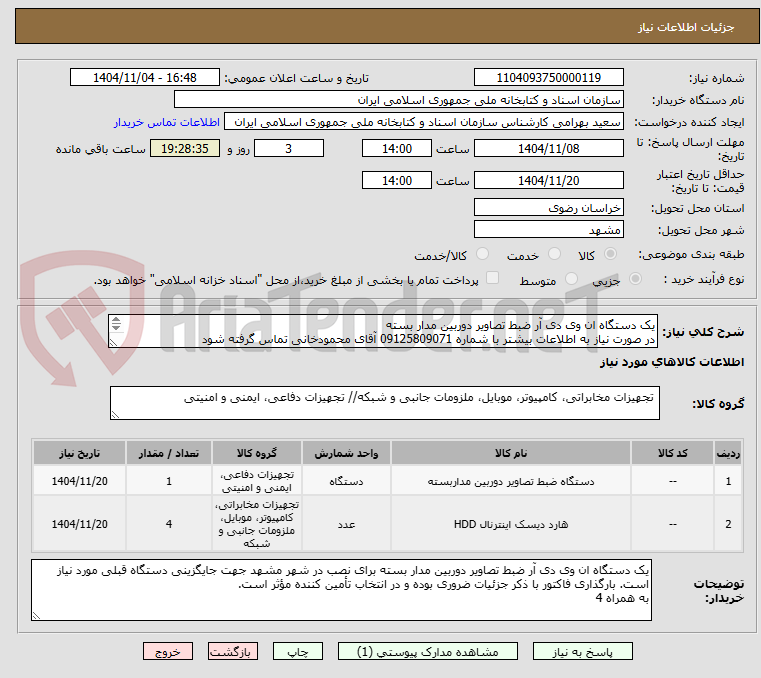Click the days remaining field showing 3
Viewport: 761px width, 678px height.
pos(289,149)
